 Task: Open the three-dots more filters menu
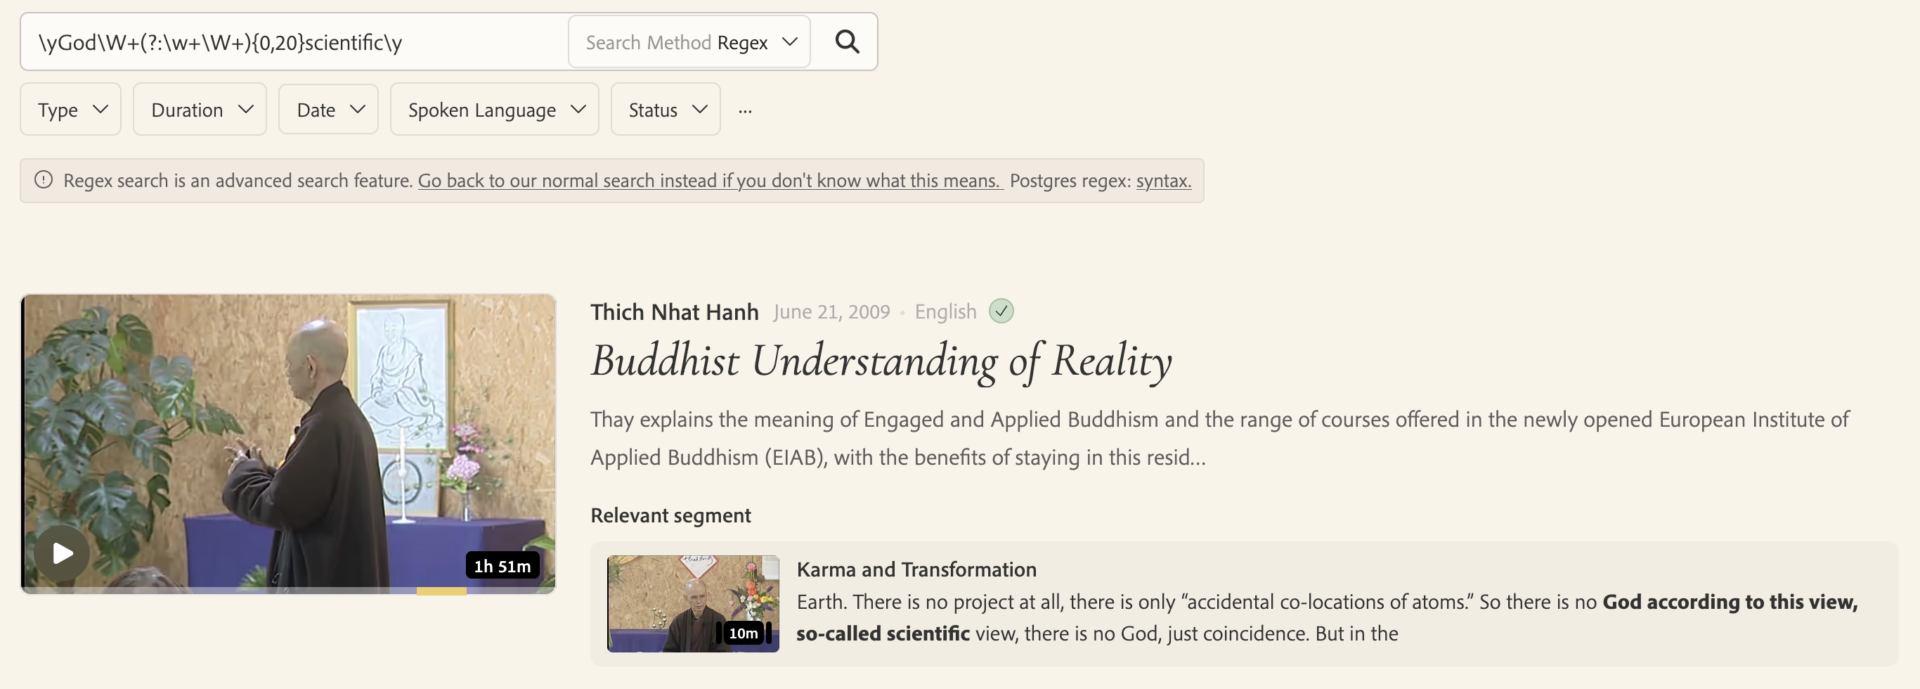pos(745,110)
